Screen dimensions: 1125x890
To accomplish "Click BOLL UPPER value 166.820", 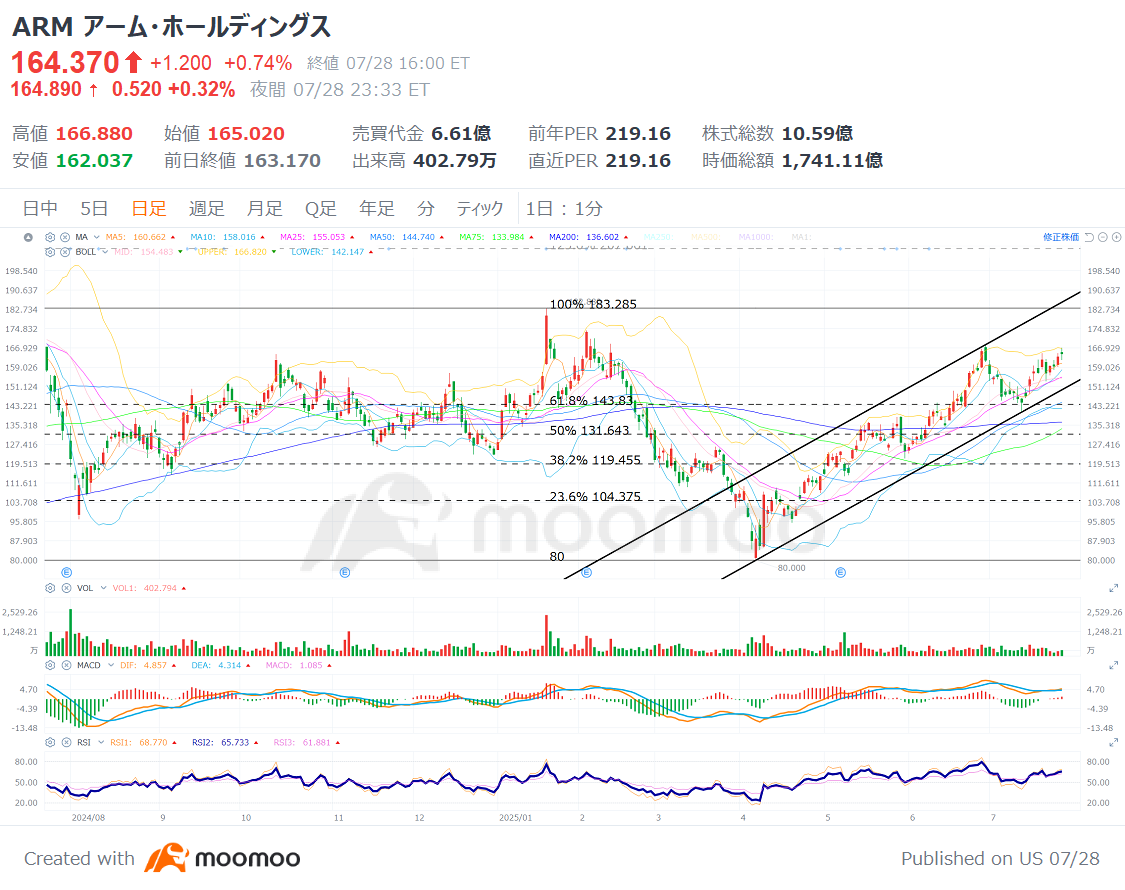I will (x=250, y=252).
